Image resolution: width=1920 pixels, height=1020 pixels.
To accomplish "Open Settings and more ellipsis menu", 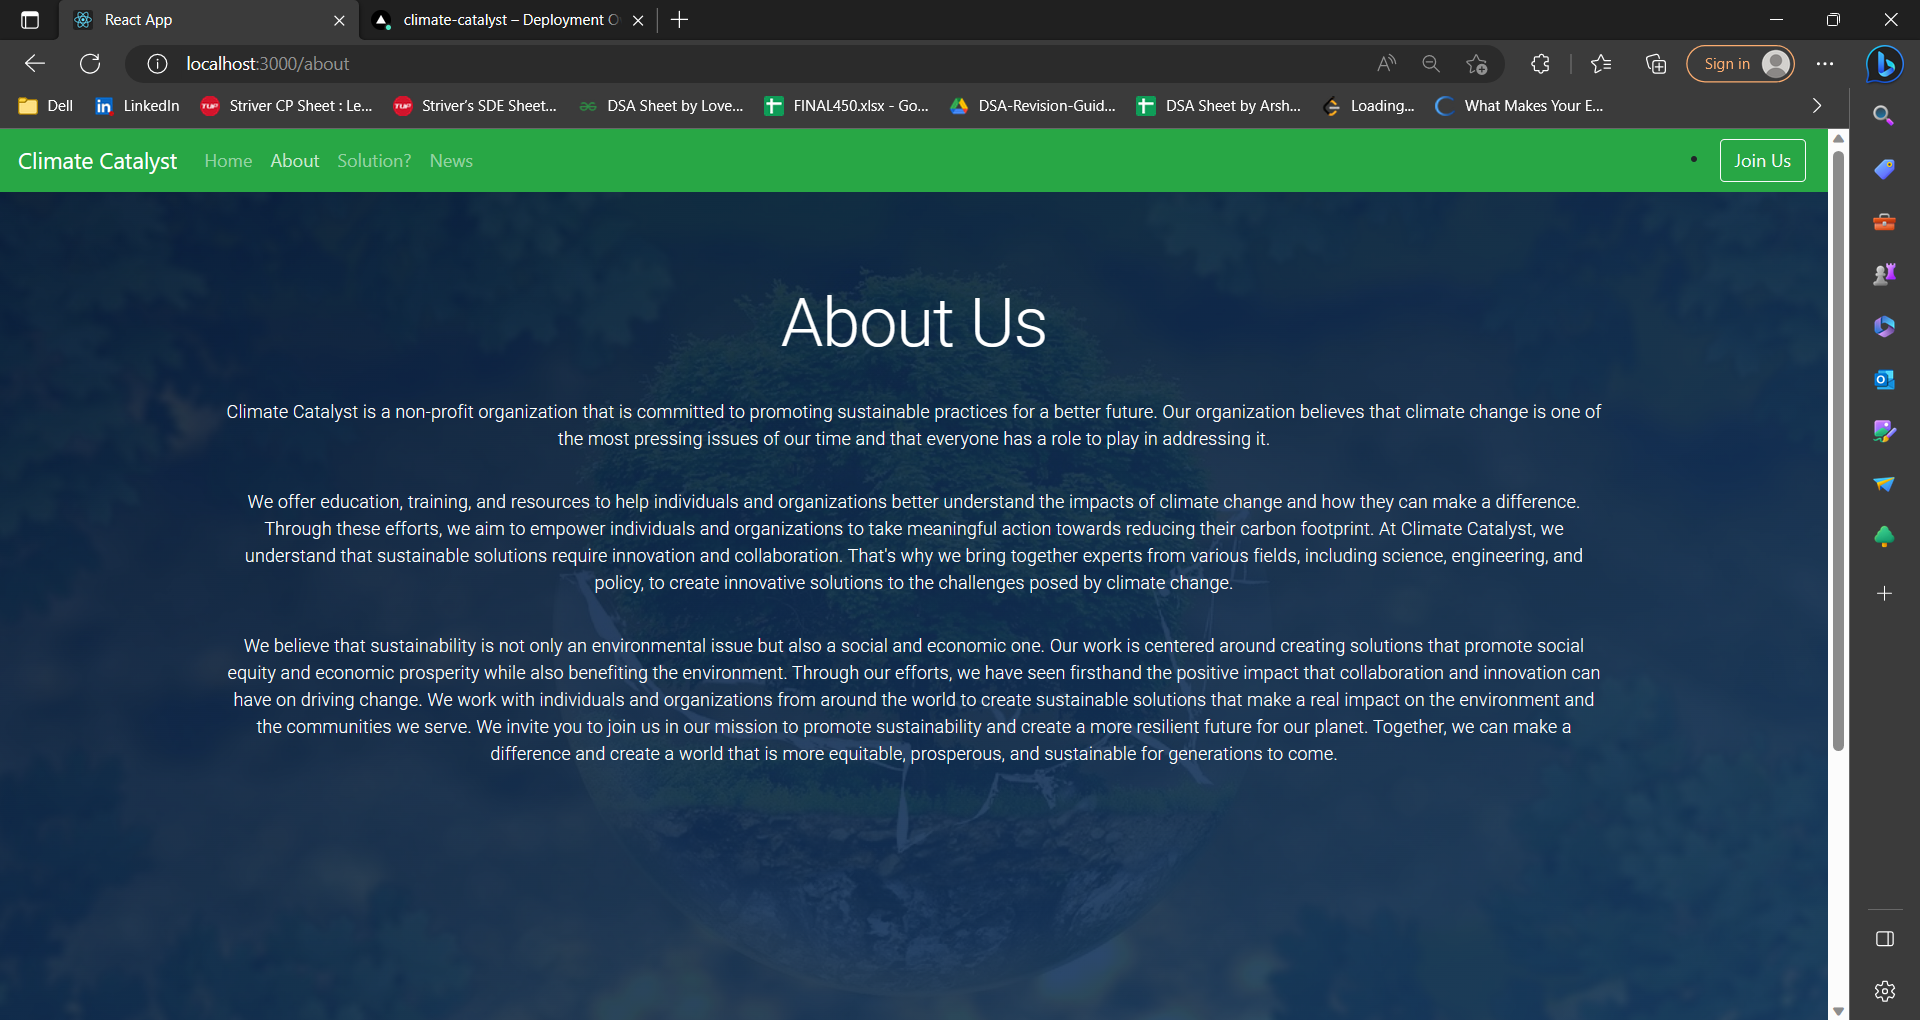I will 1825,64.
